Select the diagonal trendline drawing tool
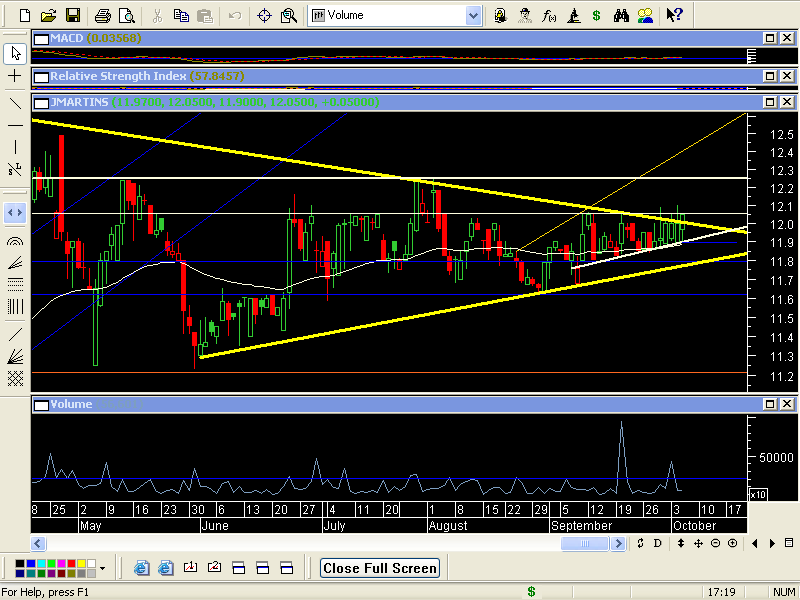Image resolution: width=800 pixels, height=600 pixels. coord(15,103)
